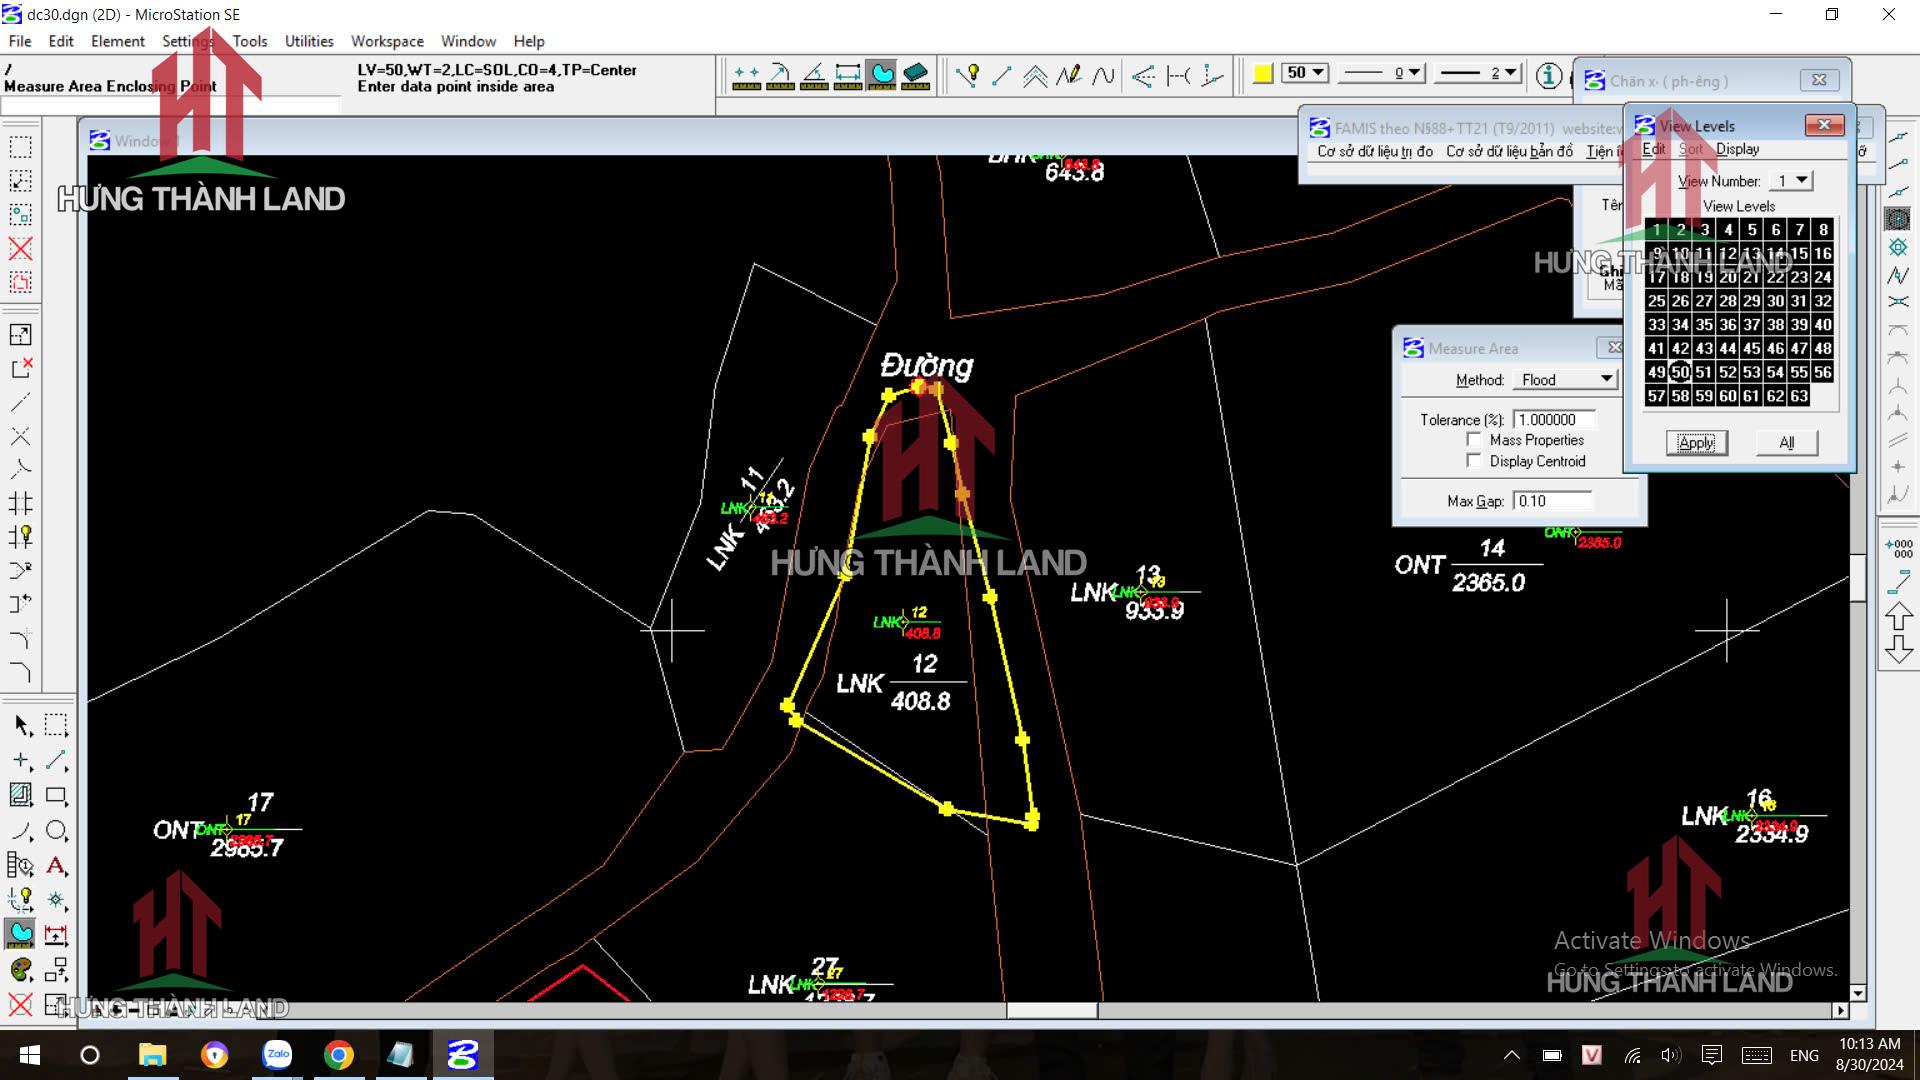The image size is (1920, 1080).
Task: Enable the Mass Properties checkbox
Action: (x=1474, y=440)
